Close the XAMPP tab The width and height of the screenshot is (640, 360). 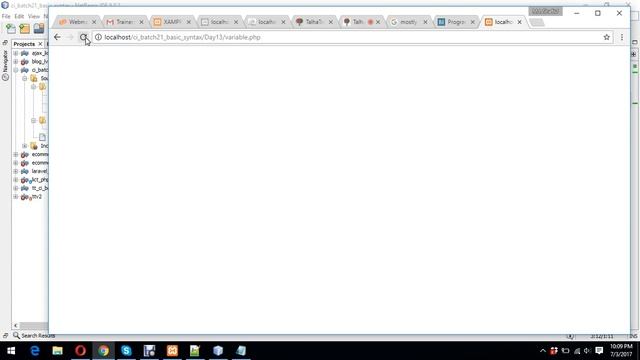[x=189, y=22]
